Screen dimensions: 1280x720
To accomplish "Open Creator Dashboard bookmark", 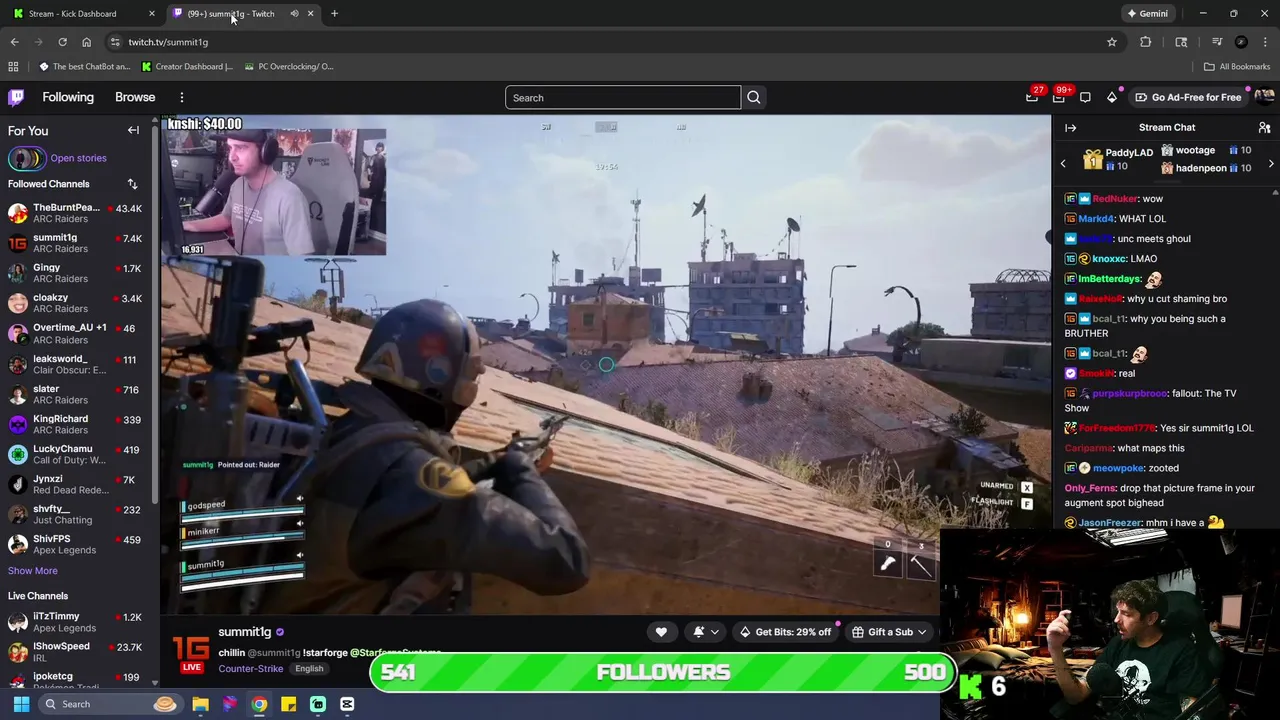I will pos(187,67).
